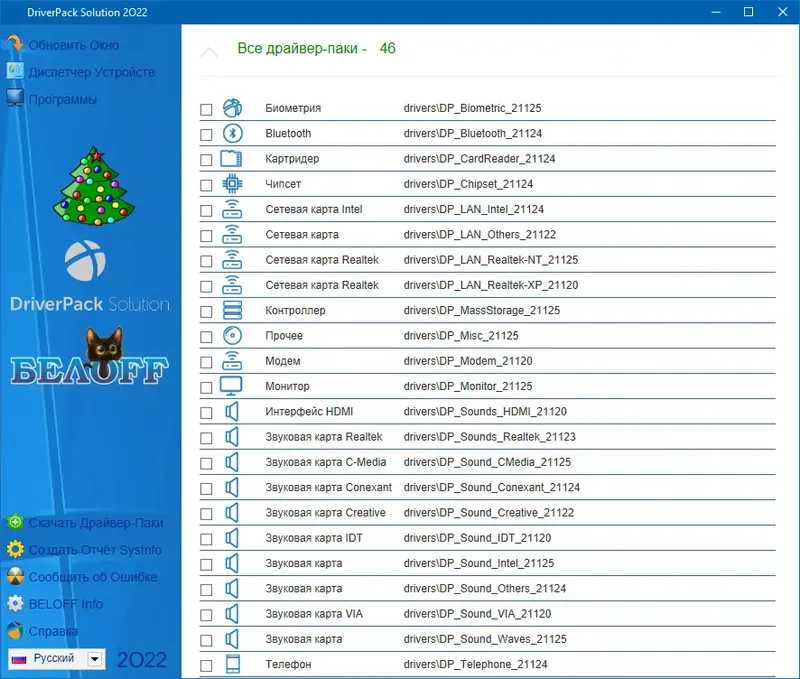This screenshot has width=800, height=679.
Task: Open BELOFF Info link
Action: [x=66, y=604]
